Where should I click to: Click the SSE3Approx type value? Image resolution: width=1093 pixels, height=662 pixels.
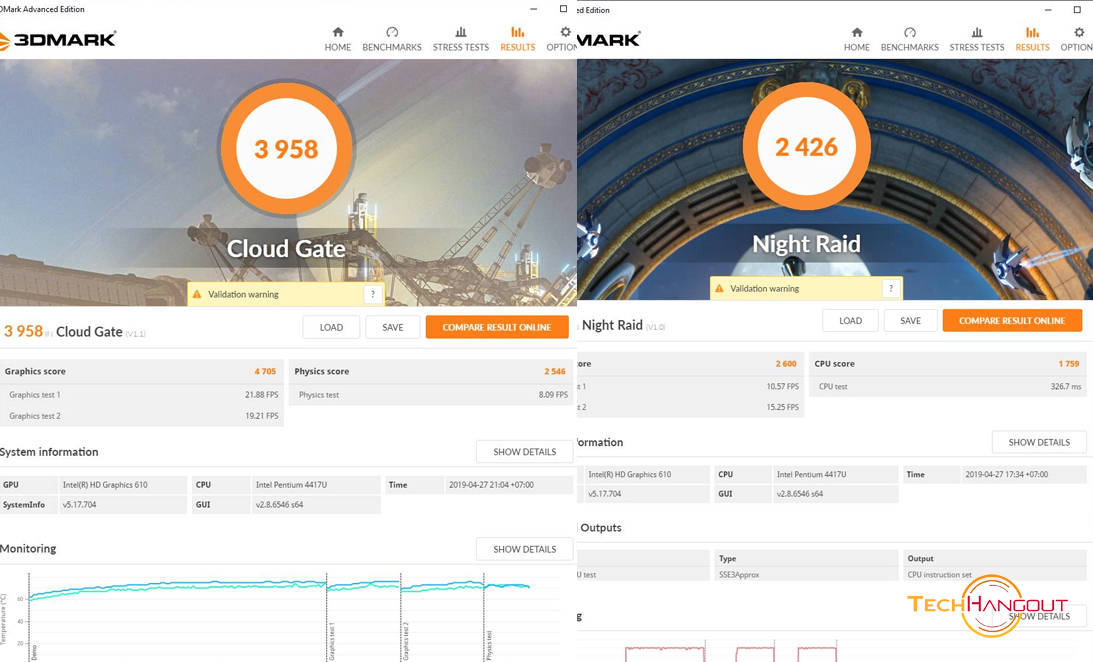(740, 575)
